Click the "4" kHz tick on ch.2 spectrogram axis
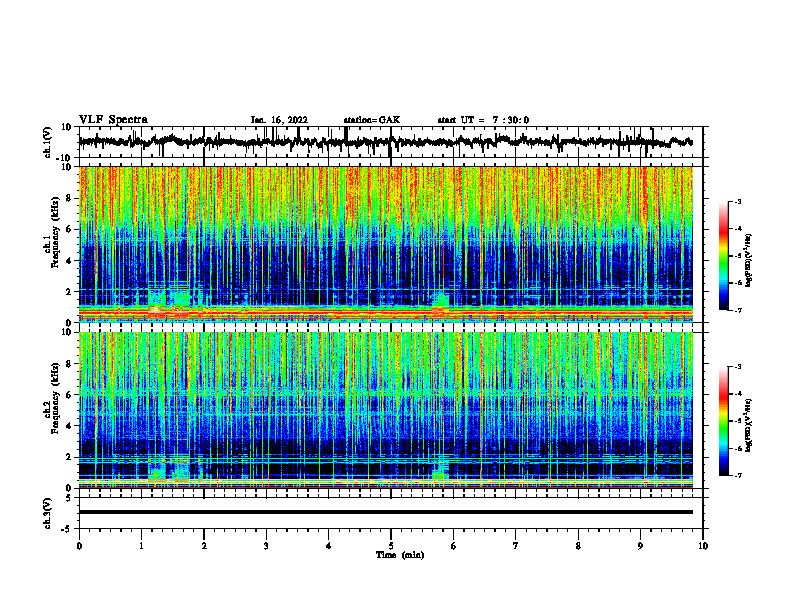792x612 pixels. coord(69,426)
